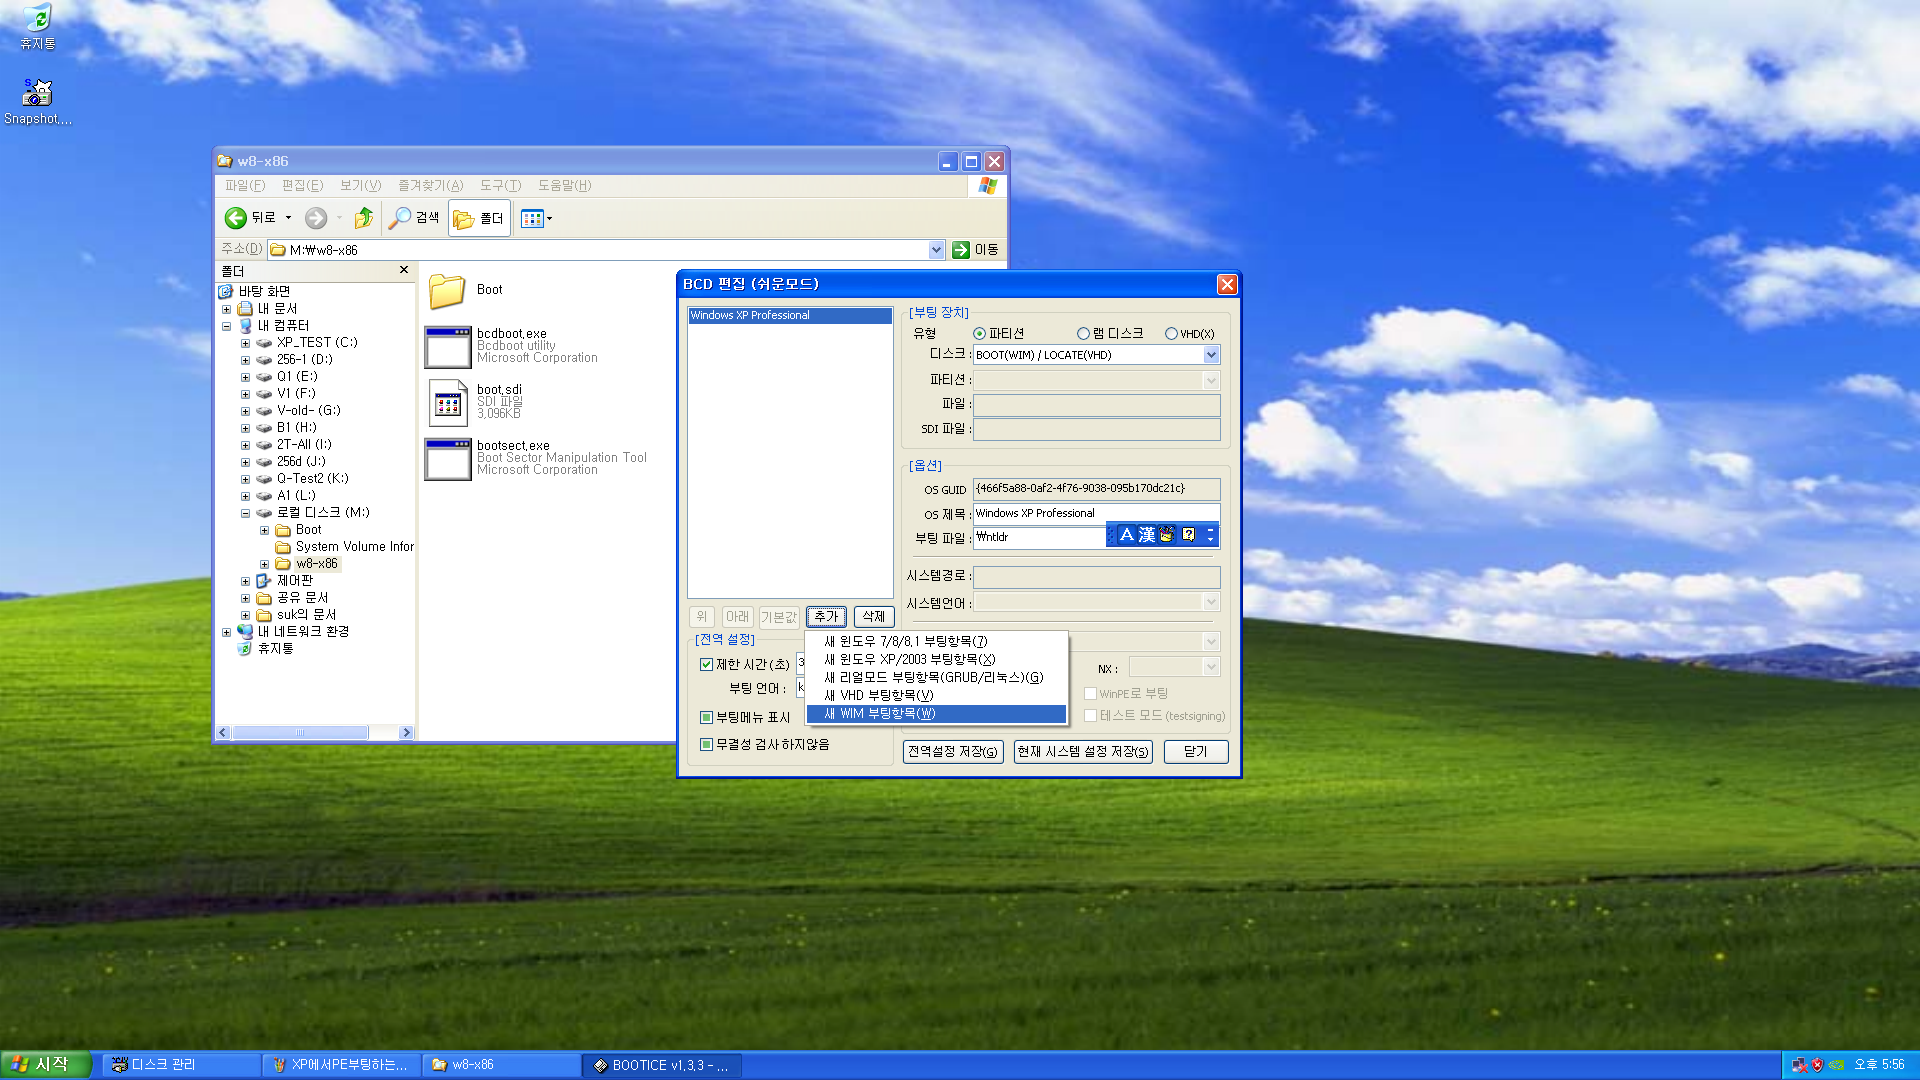This screenshot has height=1080, width=1920.
Task: Toggle the show boot menu checkbox
Action: tap(707, 718)
